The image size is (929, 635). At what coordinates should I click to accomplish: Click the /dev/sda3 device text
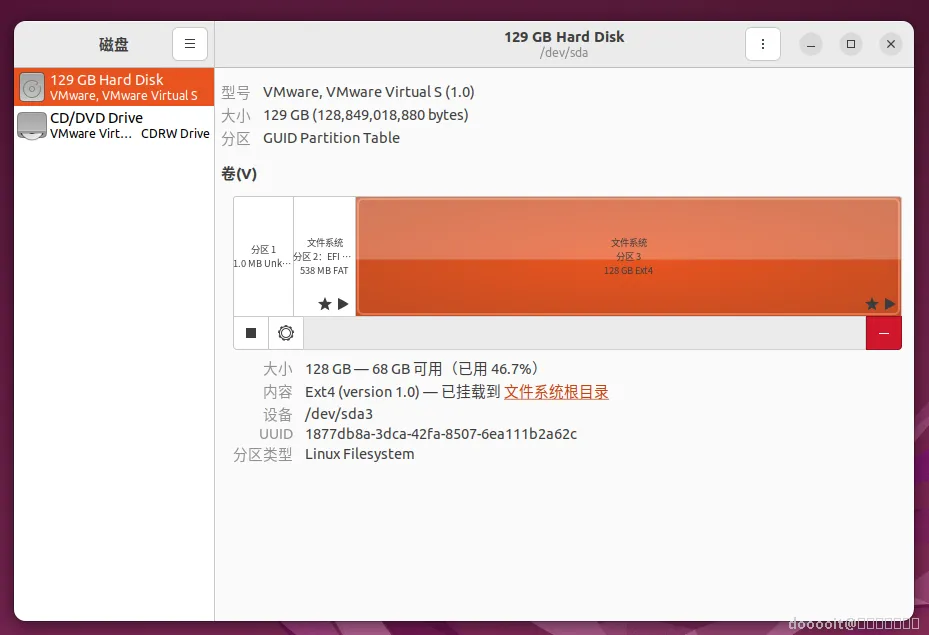[x=339, y=414]
